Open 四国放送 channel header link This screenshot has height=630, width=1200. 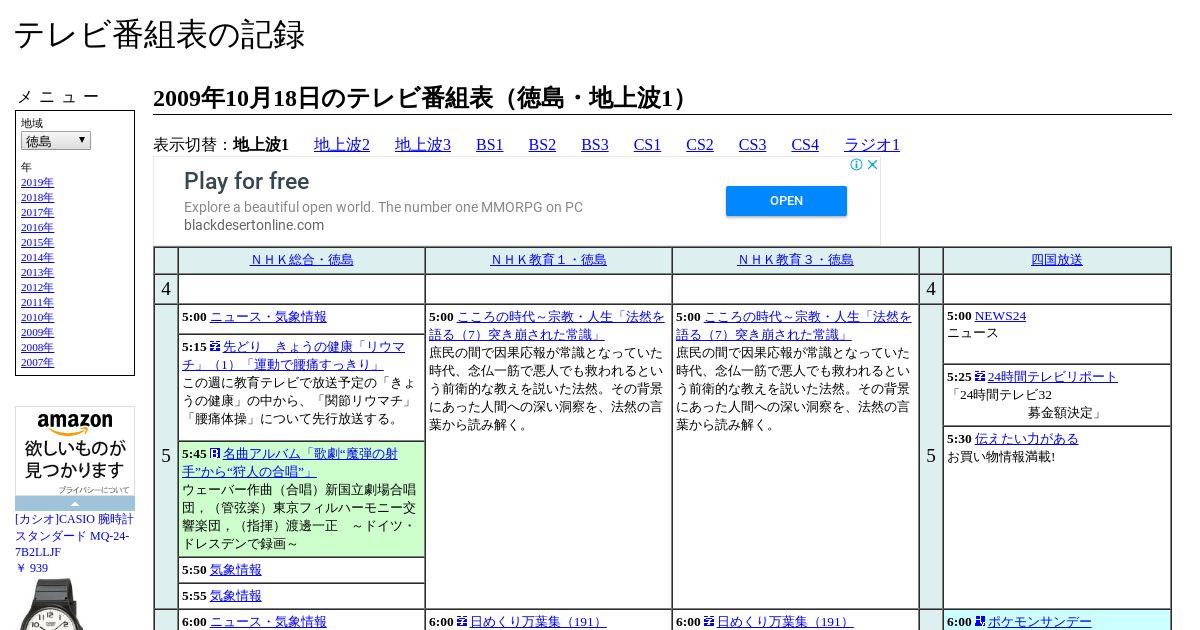point(1057,260)
